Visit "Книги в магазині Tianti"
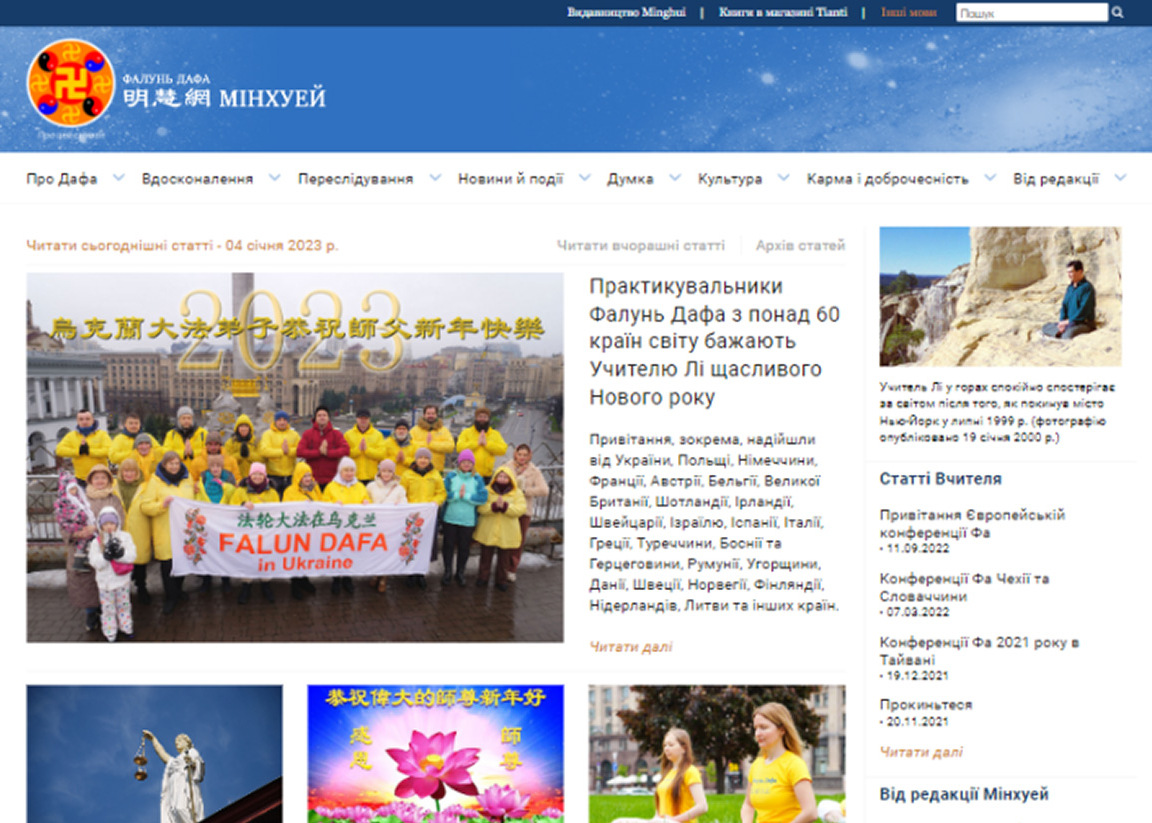Image resolution: width=1152 pixels, height=823 pixels. pos(781,12)
